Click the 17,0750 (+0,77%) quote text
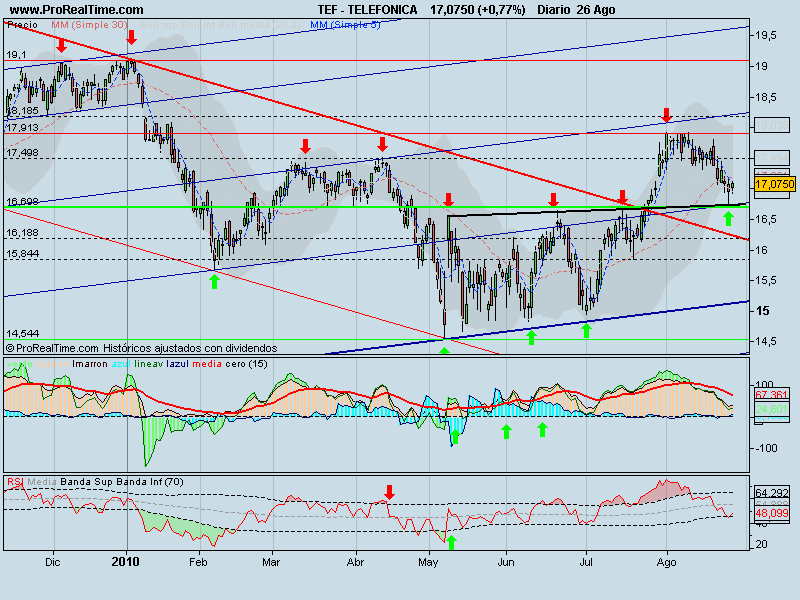The height and width of the screenshot is (600, 800). pyautogui.click(x=478, y=10)
